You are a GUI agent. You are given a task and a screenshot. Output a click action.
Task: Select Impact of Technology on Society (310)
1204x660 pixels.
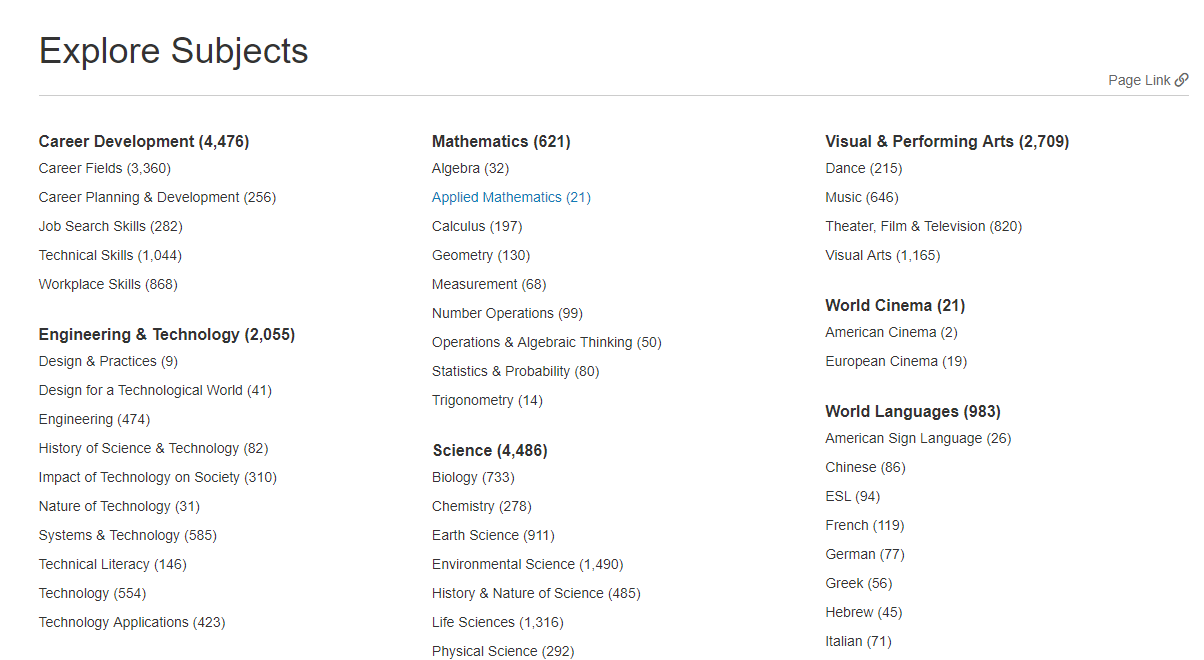click(x=158, y=477)
